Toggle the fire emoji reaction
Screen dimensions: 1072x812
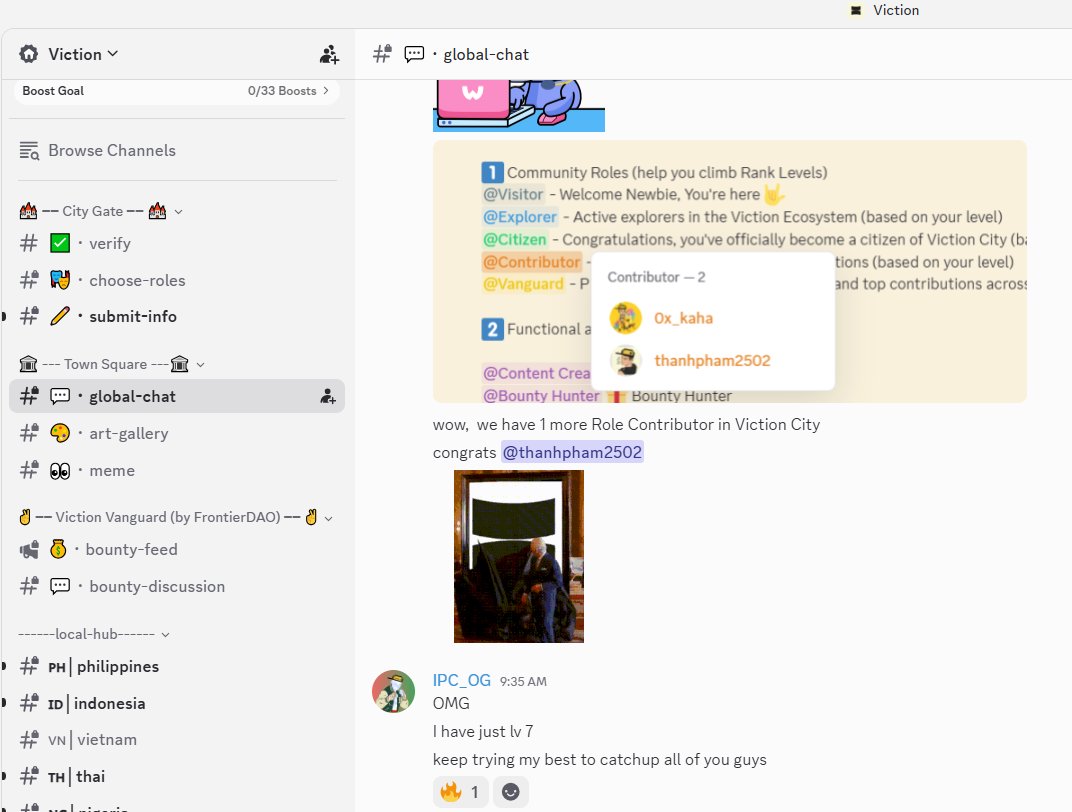(461, 791)
